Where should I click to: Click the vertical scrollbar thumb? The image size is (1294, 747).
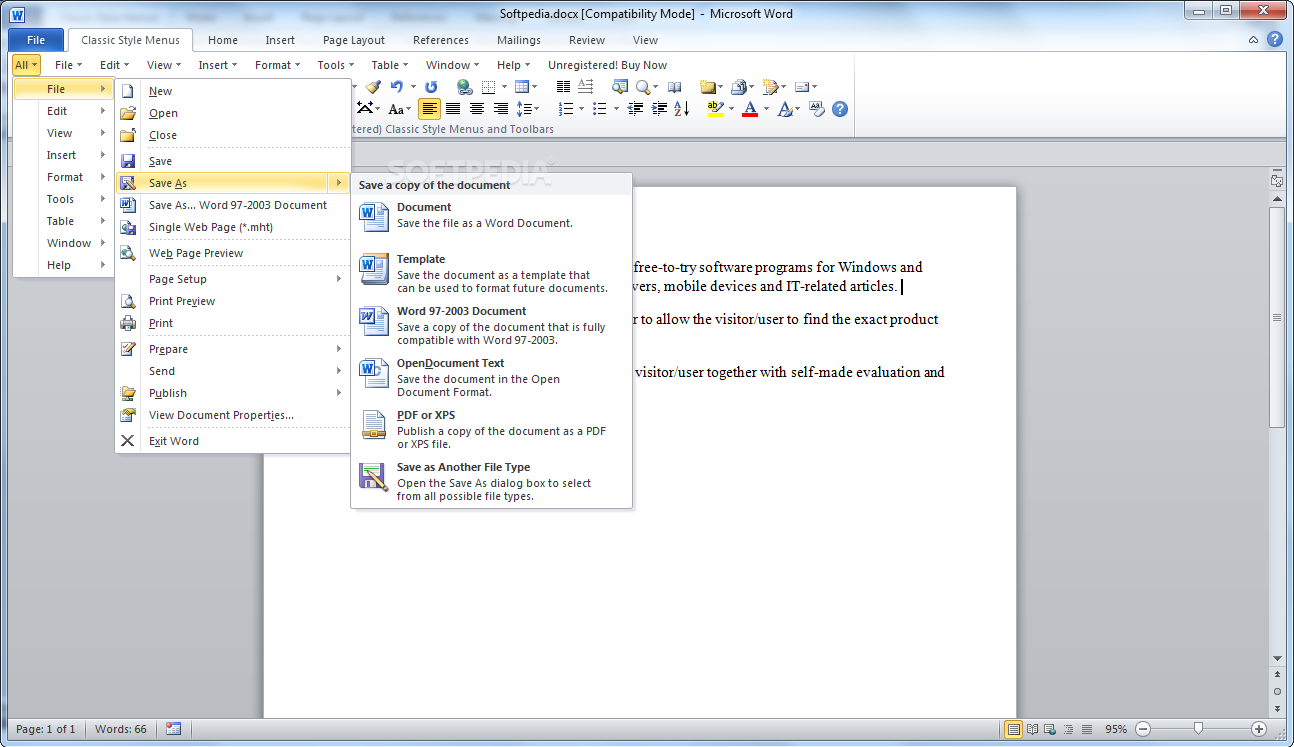click(1277, 317)
